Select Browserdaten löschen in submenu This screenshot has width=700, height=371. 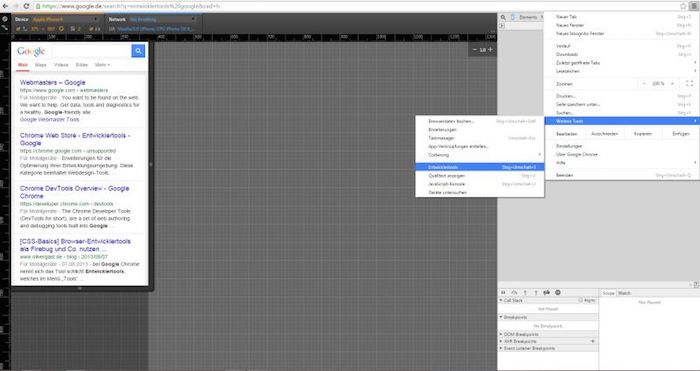click(479, 121)
